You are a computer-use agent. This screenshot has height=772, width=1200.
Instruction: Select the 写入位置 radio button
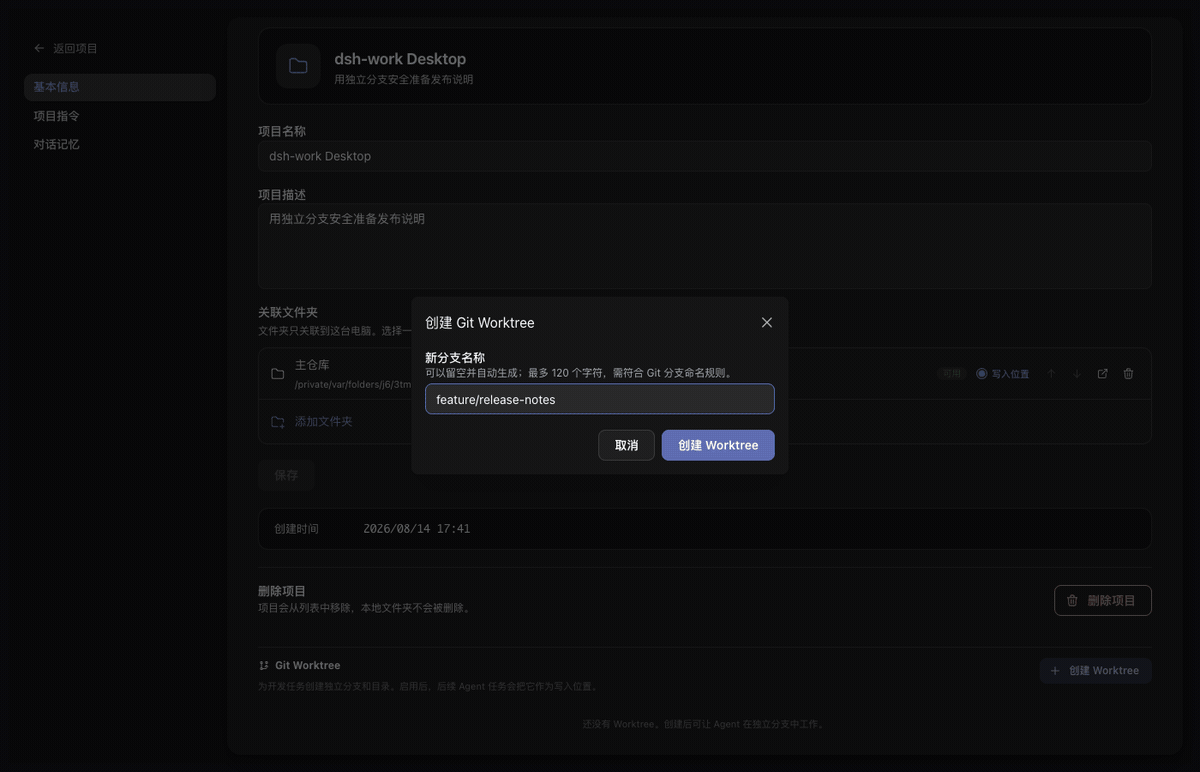982,374
